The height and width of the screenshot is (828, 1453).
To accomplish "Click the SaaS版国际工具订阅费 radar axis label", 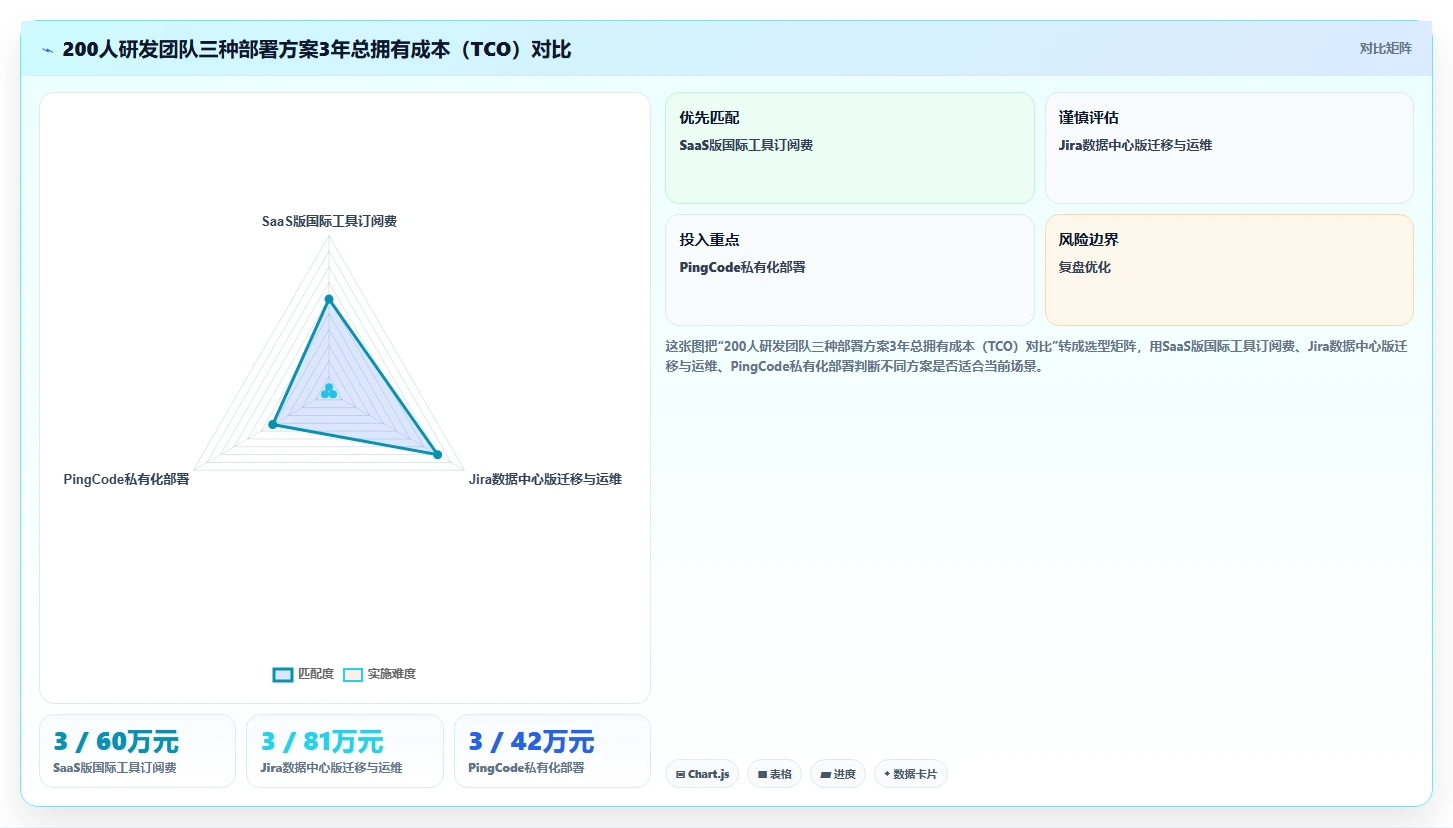I will (x=329, y=221).
